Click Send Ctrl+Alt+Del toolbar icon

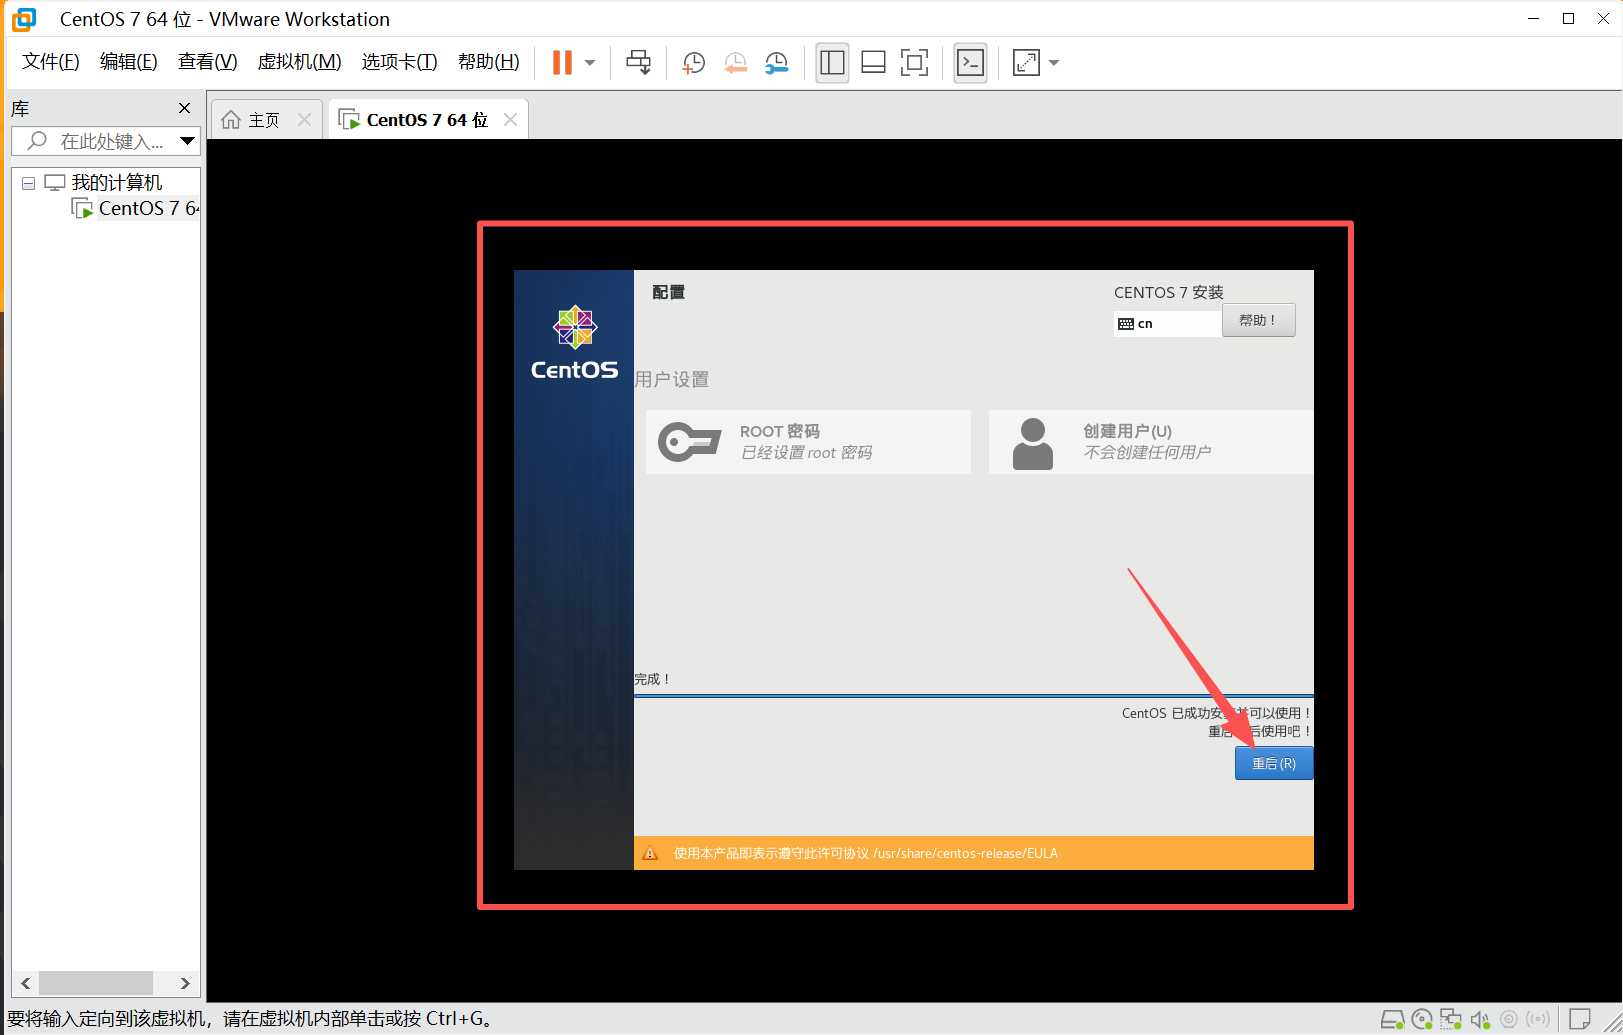click(x=638, y=63)
